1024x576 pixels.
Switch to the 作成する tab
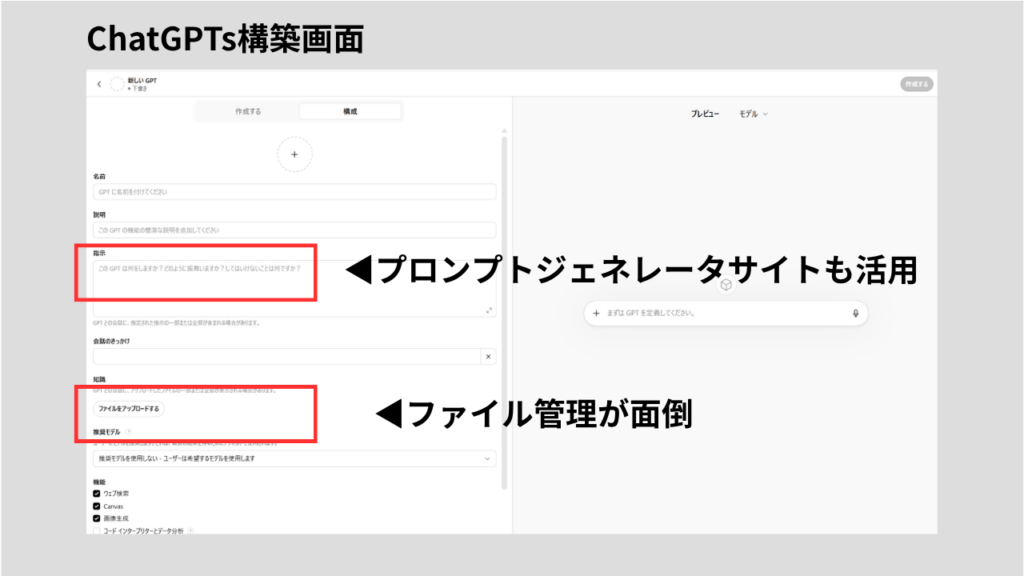(x=247, y=112)
